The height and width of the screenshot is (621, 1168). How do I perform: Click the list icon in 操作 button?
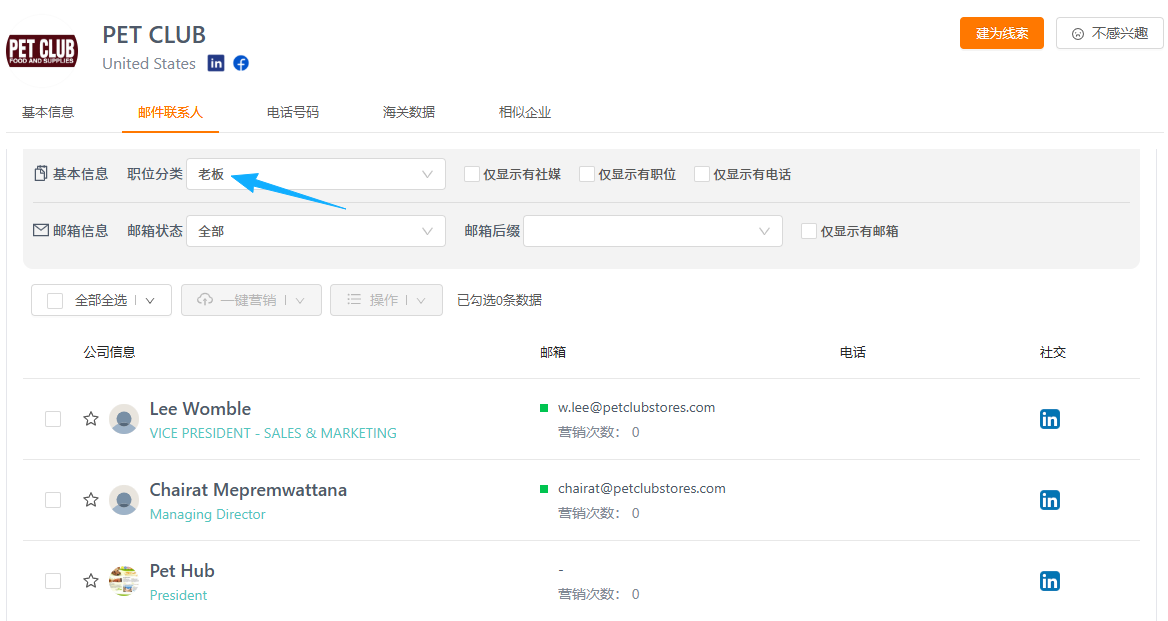click(354, 299)
